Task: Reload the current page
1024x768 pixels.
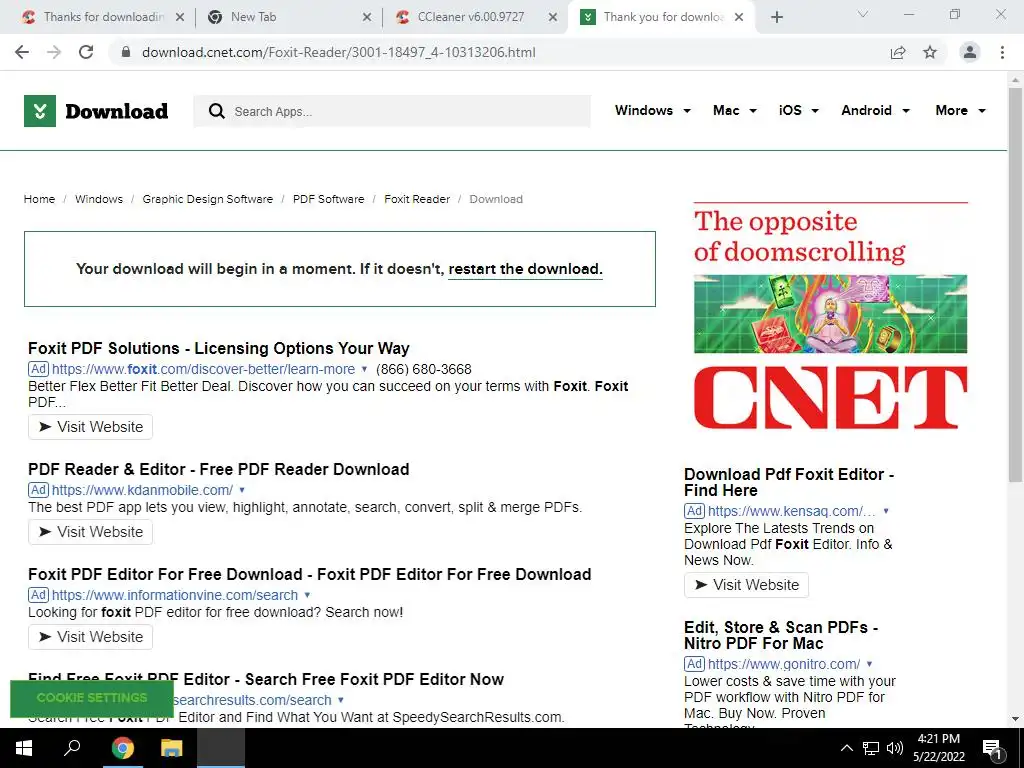Action: (86, 52)
